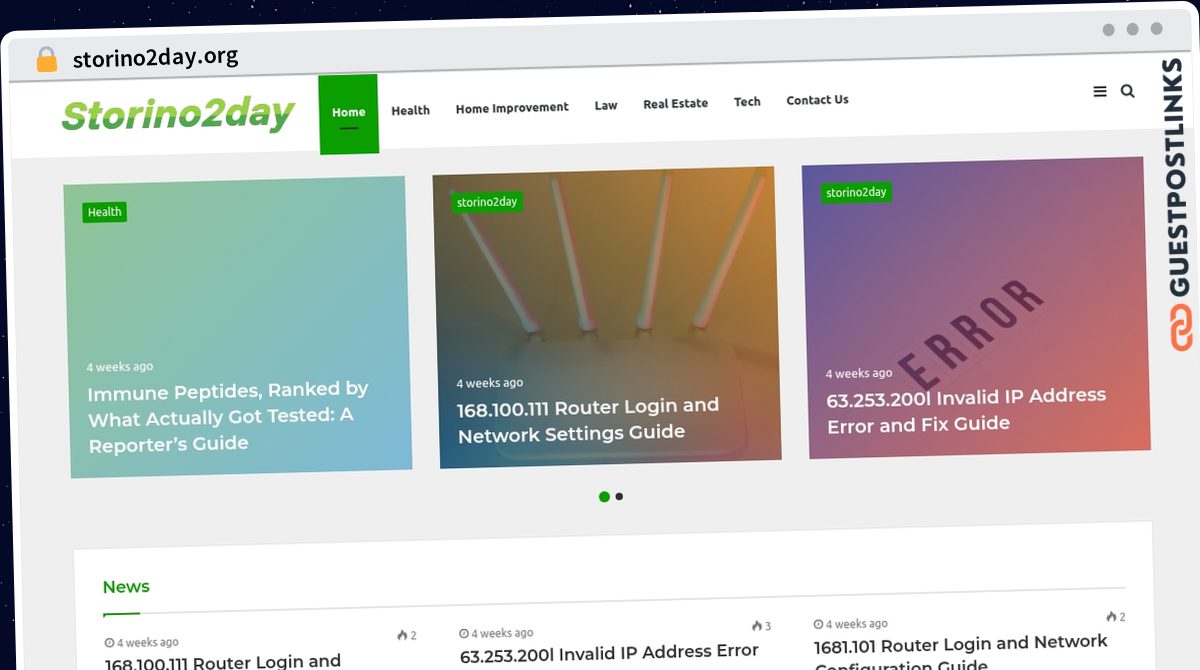Select the second slider pagination dot
Viewport: 1200px width, 670px height.
pyautogui.click(x=619, y=496)
